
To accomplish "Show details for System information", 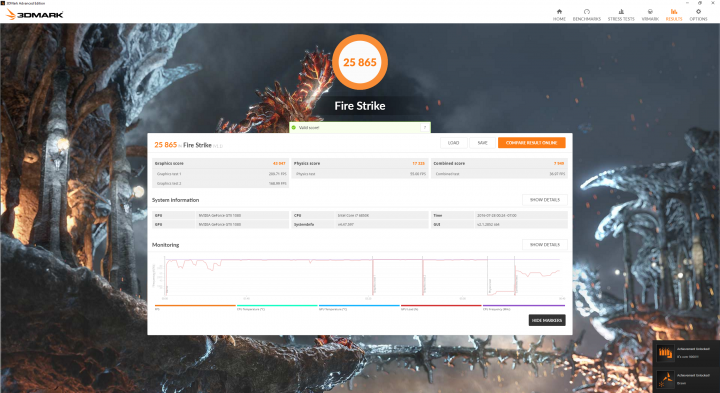I will (x=545, y=200).
